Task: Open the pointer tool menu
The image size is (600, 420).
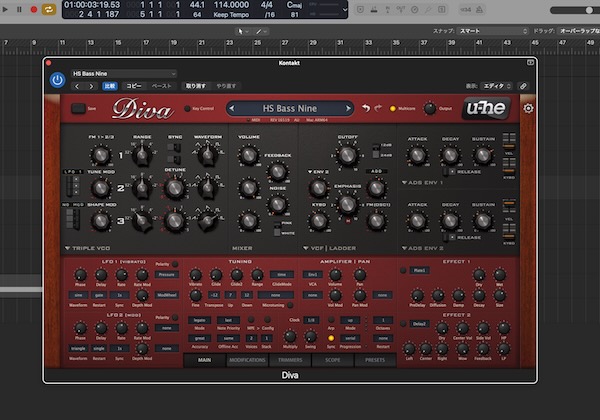Action: (x=243, y=31)
